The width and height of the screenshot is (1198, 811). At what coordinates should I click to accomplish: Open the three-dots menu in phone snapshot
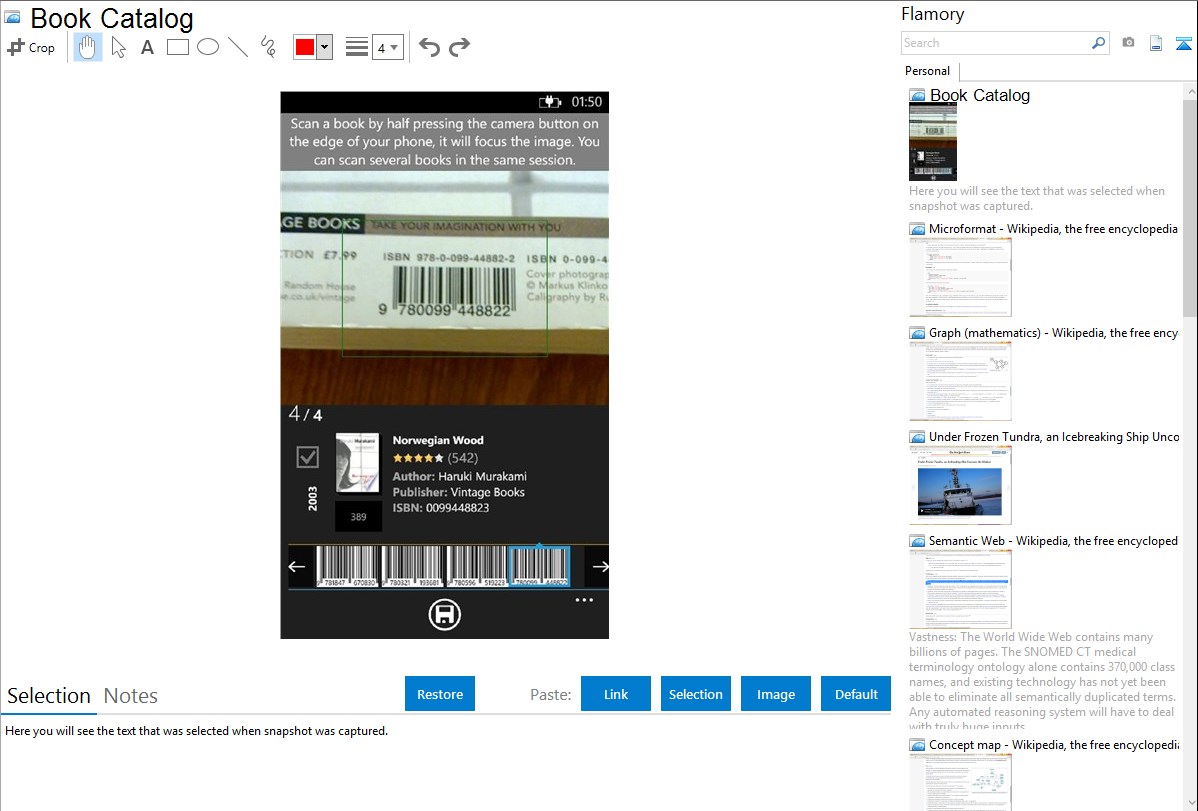tap(584, 600)
